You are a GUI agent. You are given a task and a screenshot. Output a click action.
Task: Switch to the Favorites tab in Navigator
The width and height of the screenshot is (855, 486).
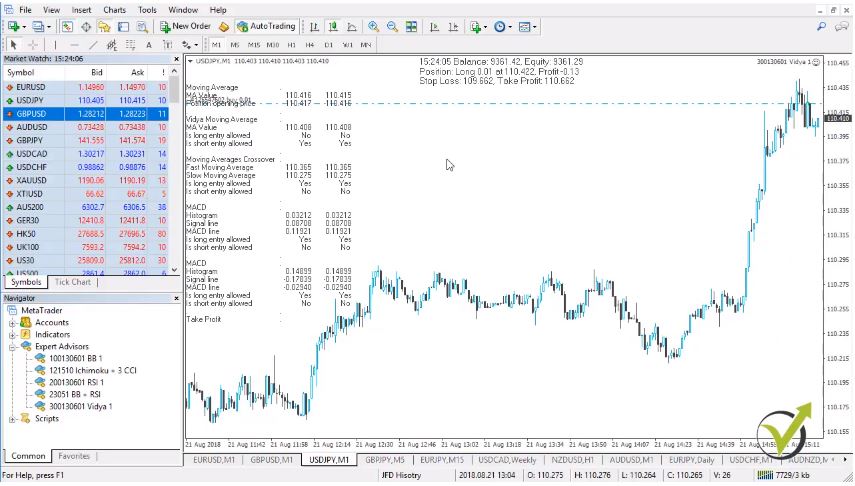[x=74, y=456]
